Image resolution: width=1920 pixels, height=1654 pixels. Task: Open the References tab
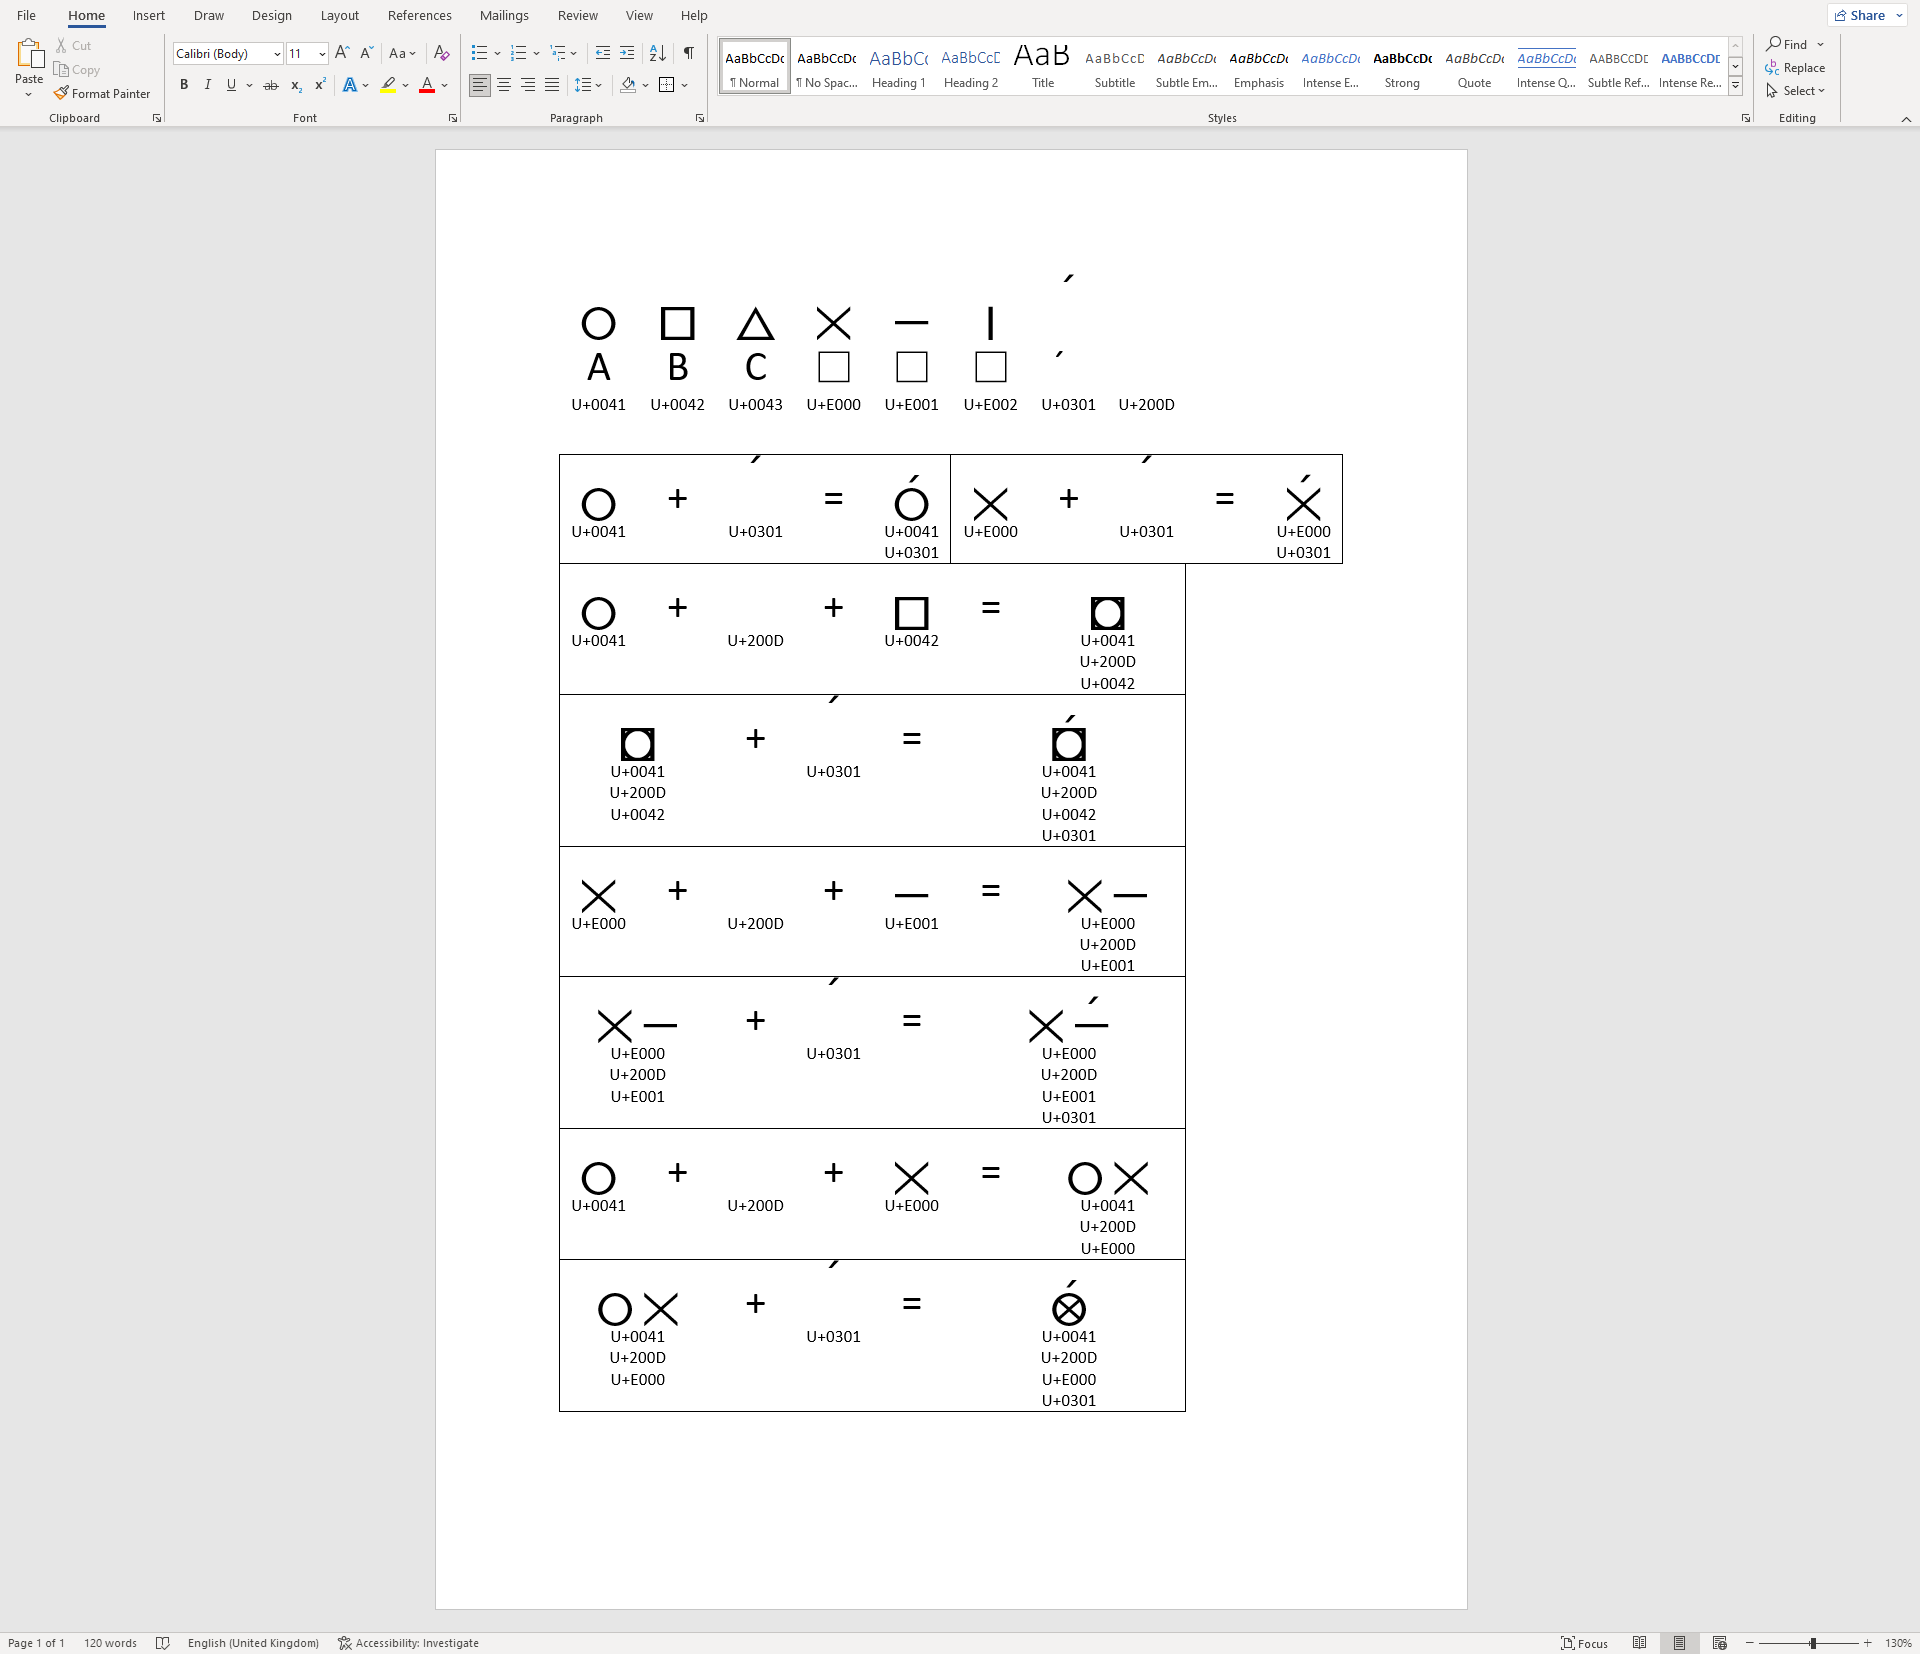click(419, 15)
